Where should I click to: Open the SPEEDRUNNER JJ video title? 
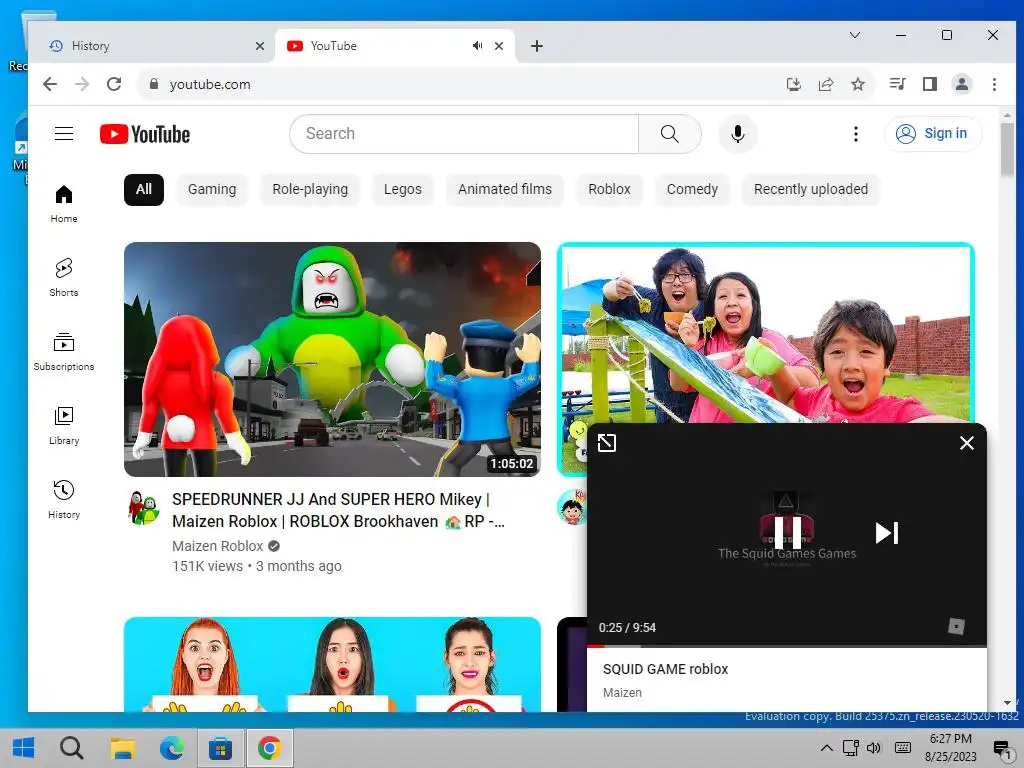click(338, 510)
